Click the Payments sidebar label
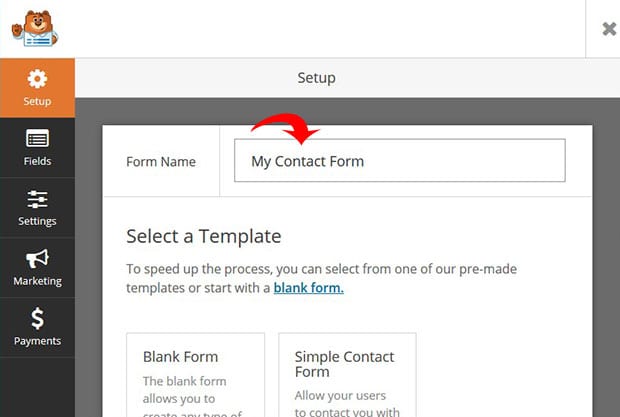Viewport: 620px width, 417px height. 37,341
